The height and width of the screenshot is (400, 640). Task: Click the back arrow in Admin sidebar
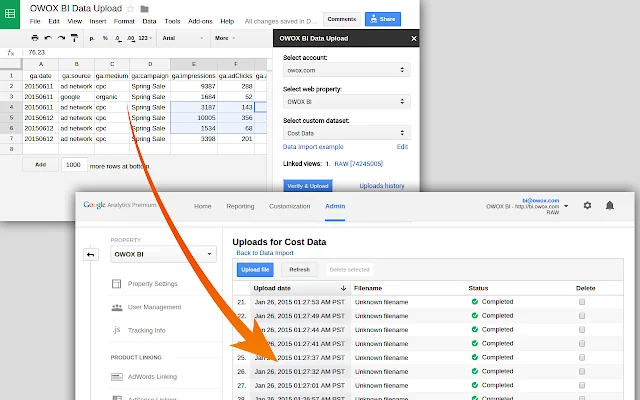pyautogui.click(x=90, y=254)
